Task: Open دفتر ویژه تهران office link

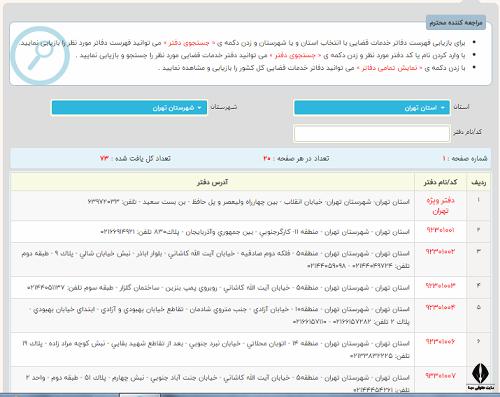Action: 441,206
